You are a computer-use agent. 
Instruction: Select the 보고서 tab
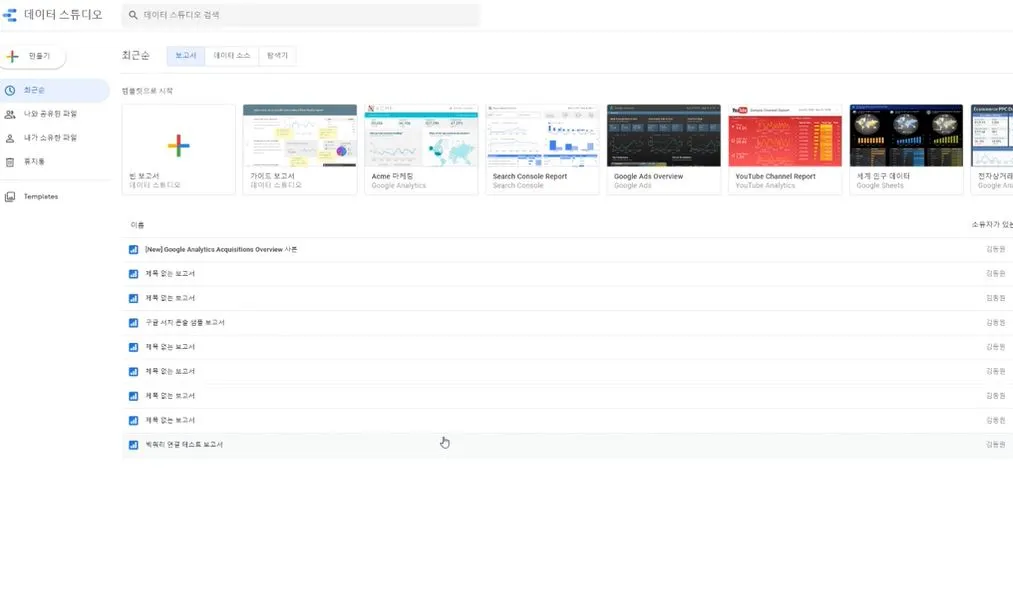tap(184, 55)
